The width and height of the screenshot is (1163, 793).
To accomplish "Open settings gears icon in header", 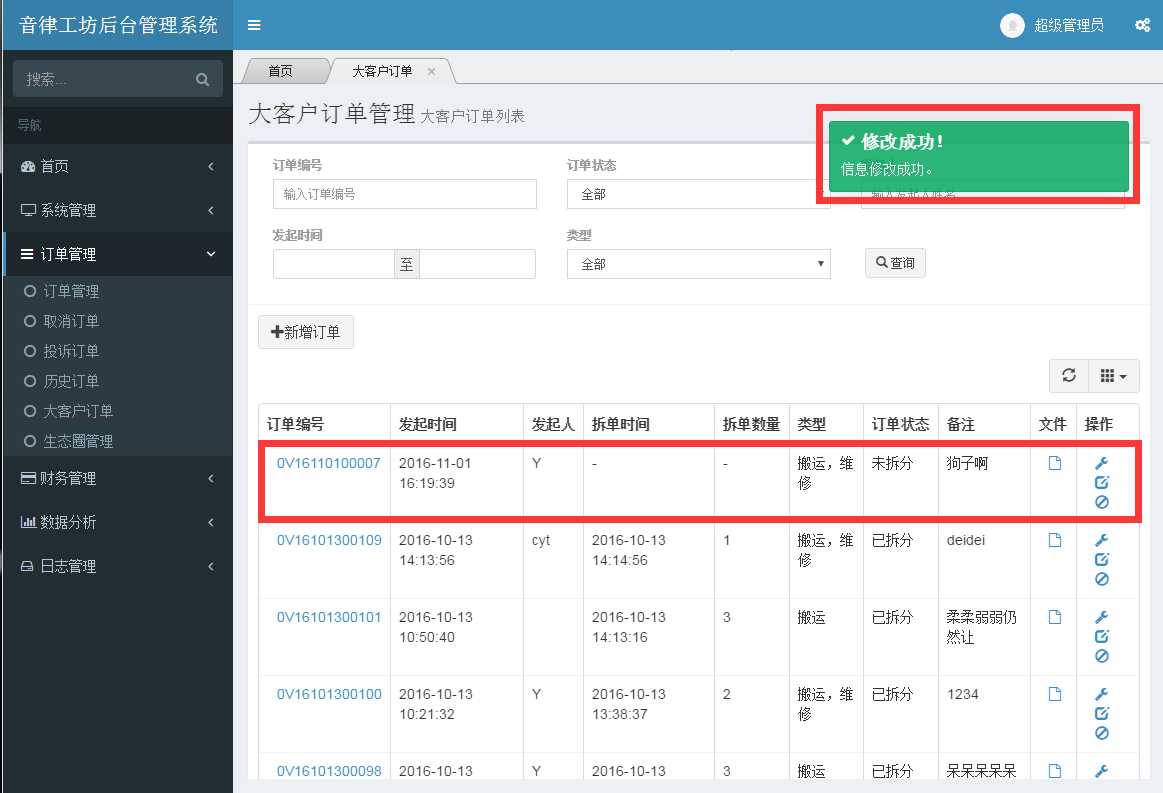I will 1142,25.
